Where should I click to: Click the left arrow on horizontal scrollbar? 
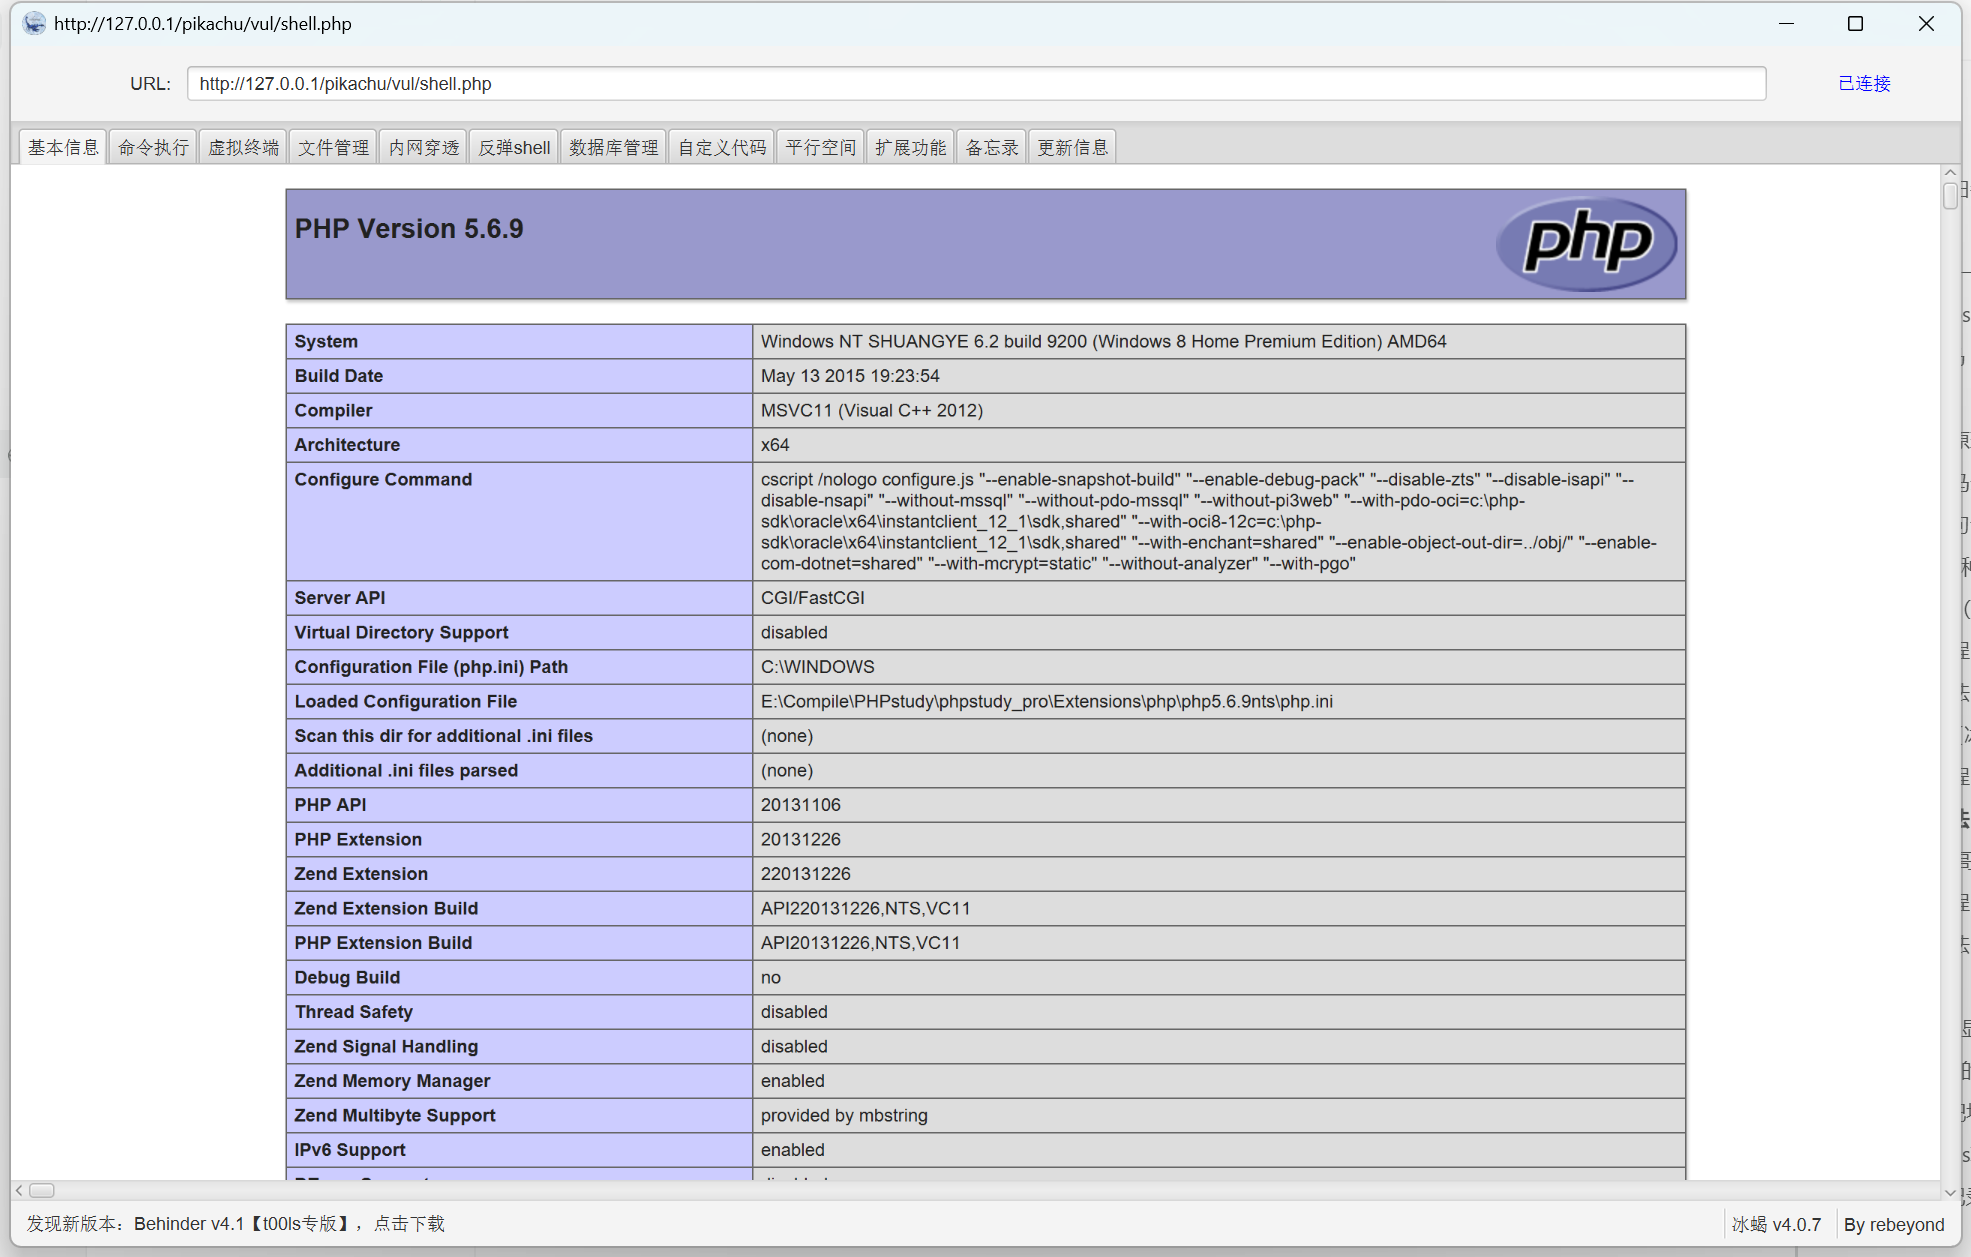pyautogui.click(x=19, y=1190)
